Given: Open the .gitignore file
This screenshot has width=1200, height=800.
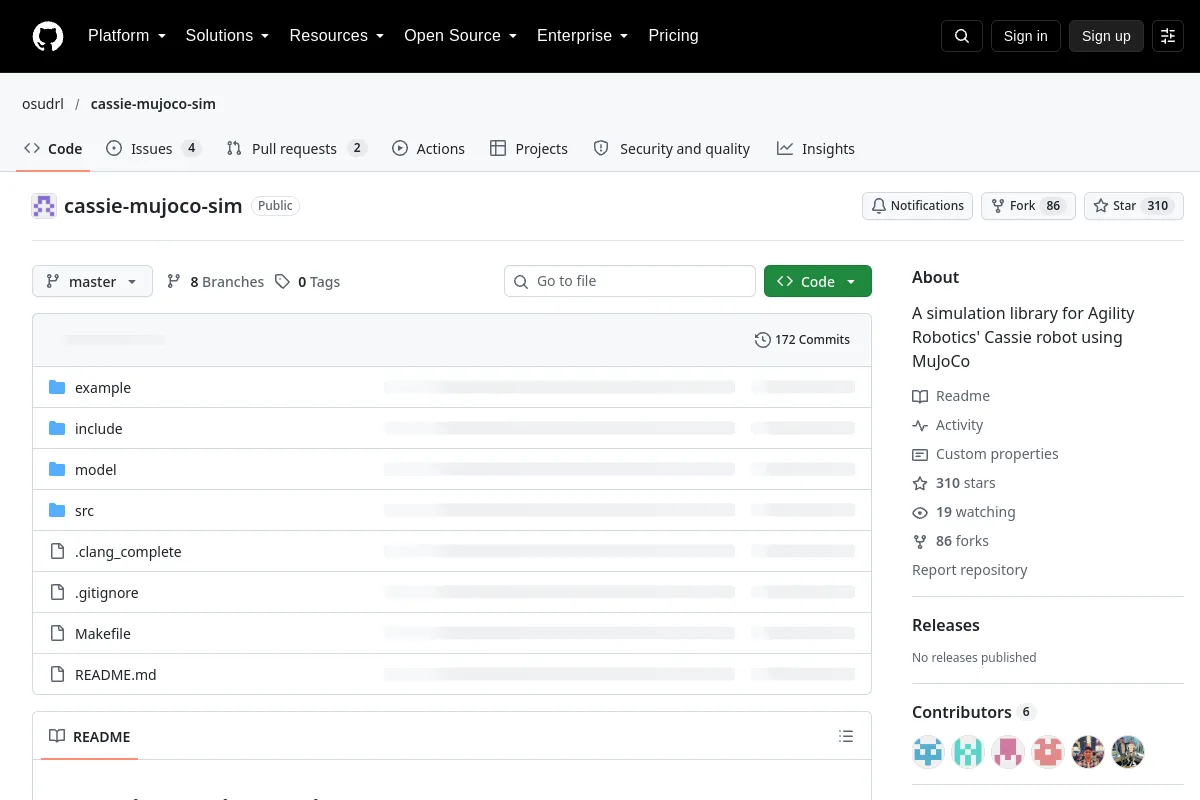Looking at the screenshot, I should pyautogui.click(x=107, y=593).
